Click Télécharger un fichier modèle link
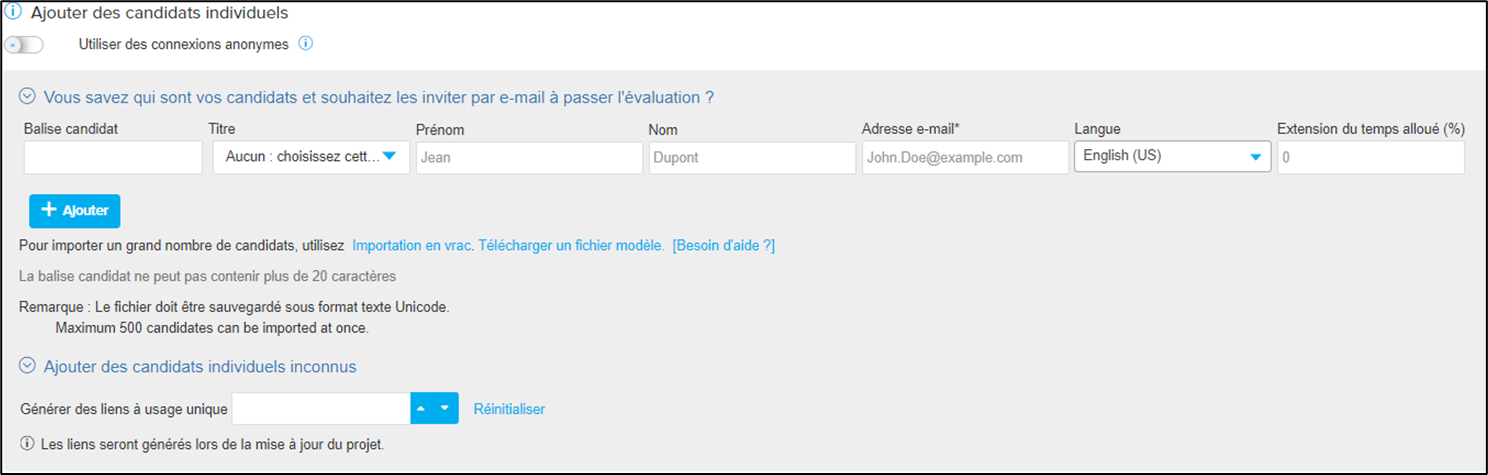 coord(571,245)
